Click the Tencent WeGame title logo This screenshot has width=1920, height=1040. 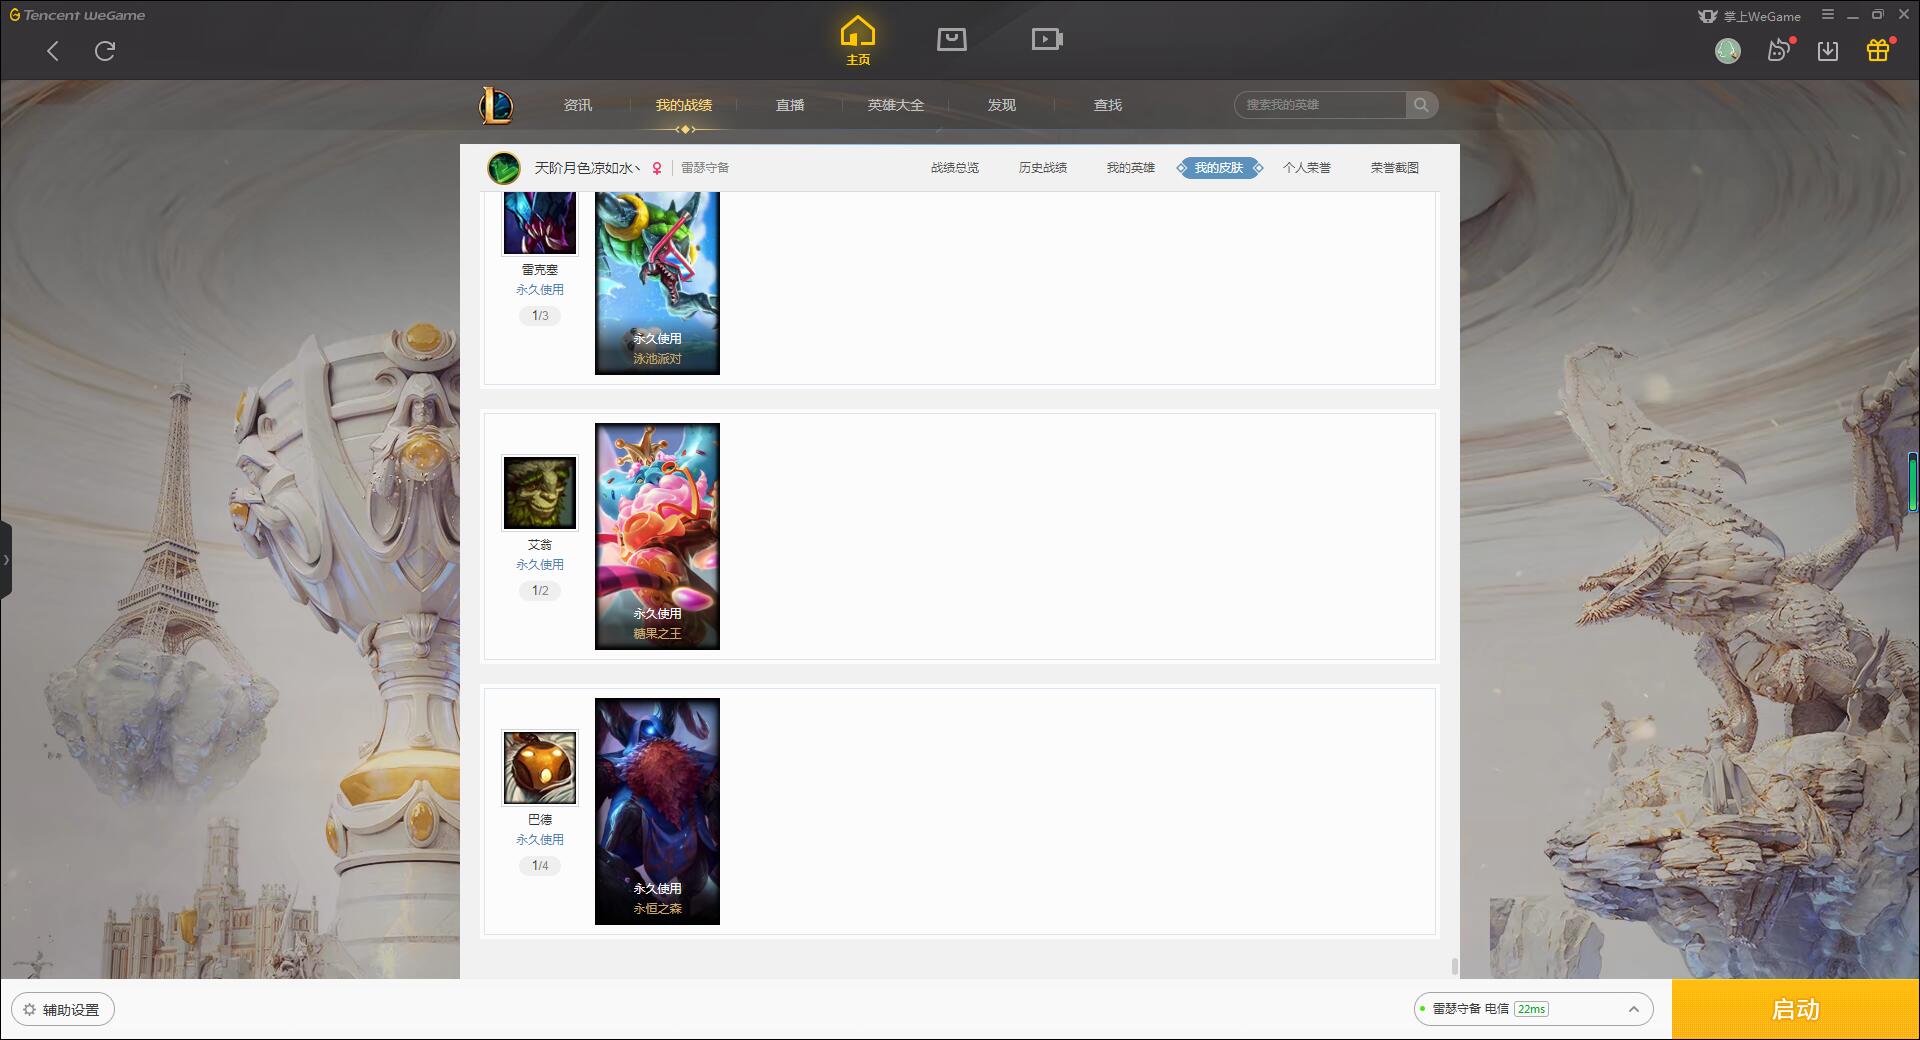(78, 15)
